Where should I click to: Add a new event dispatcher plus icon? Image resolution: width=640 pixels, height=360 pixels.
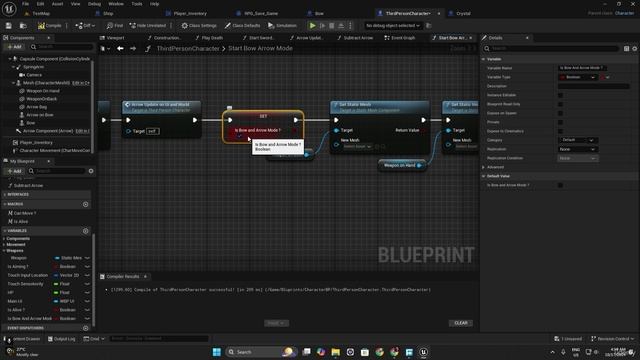85,328
